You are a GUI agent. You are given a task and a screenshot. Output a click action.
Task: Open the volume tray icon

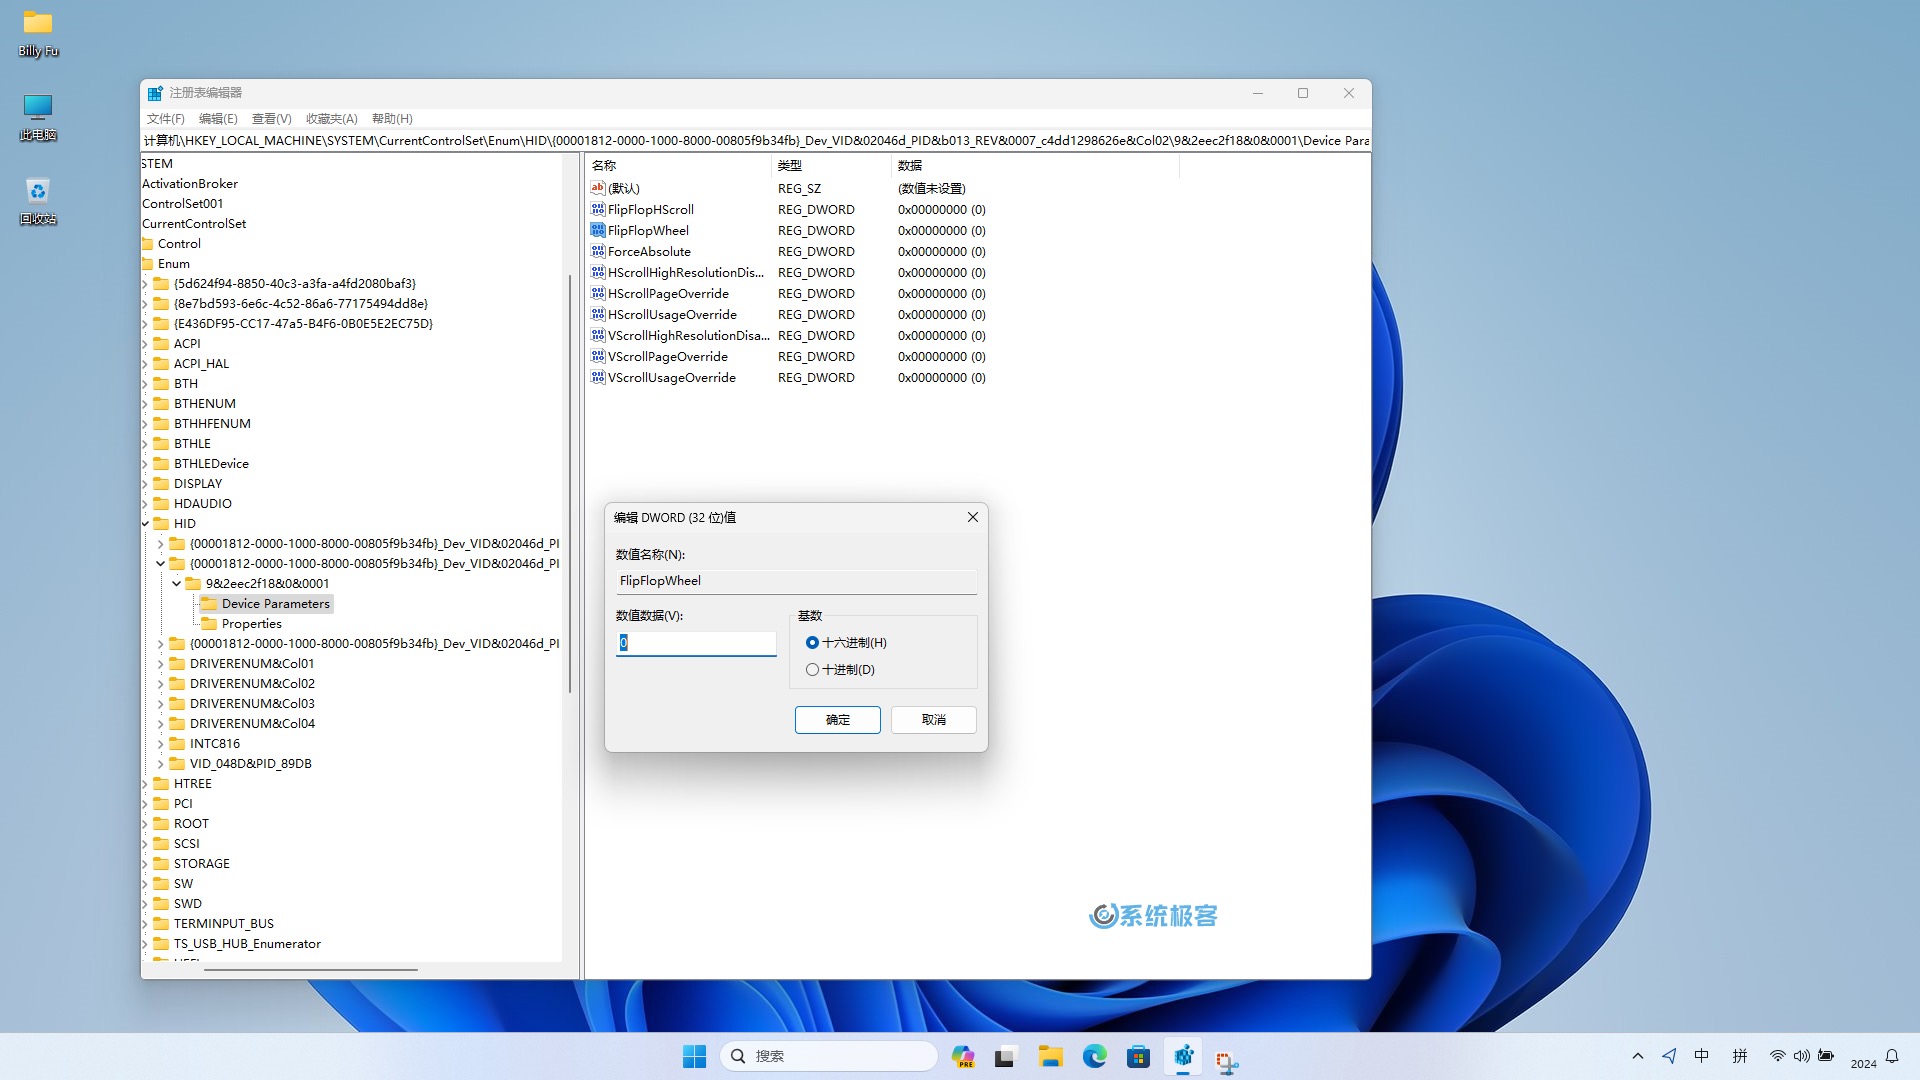1801,1056
